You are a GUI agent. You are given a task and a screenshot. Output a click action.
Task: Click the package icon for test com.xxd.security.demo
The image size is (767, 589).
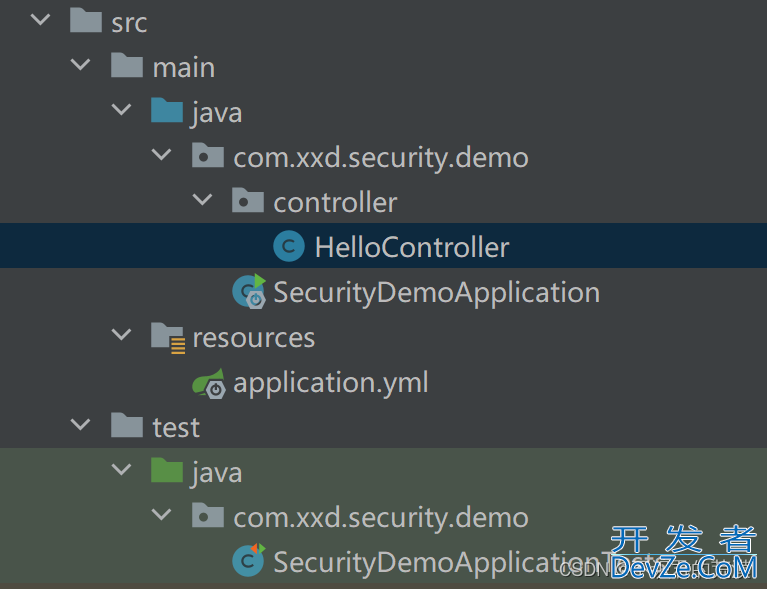tap(208, 515)
